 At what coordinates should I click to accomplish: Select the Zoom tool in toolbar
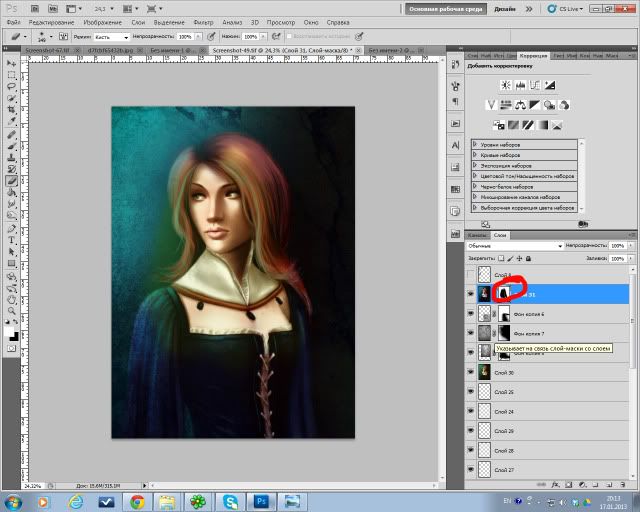(x=11, y=311)
